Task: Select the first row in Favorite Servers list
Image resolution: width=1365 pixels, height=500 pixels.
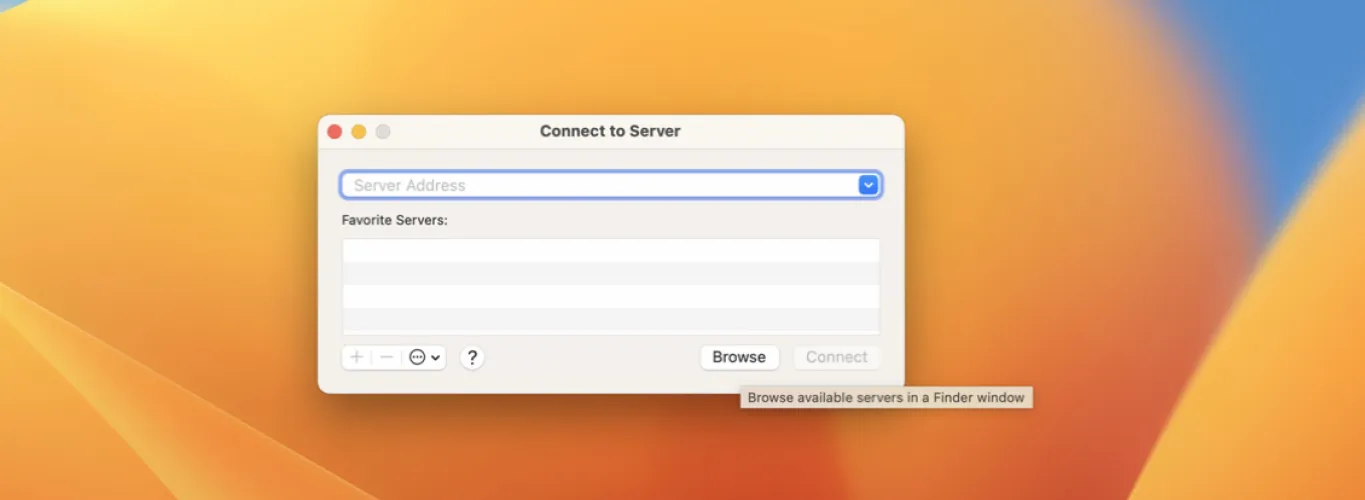Action: pyautogui.click(x=610, y=250)
